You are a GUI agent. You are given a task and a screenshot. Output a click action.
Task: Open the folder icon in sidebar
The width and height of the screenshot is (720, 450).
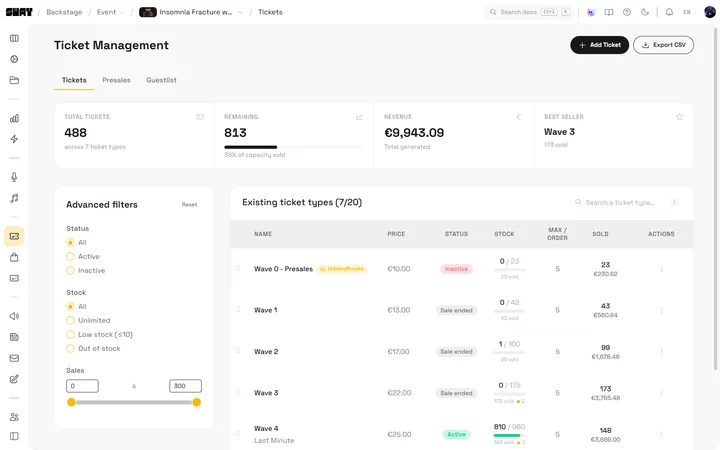point(14,80)
